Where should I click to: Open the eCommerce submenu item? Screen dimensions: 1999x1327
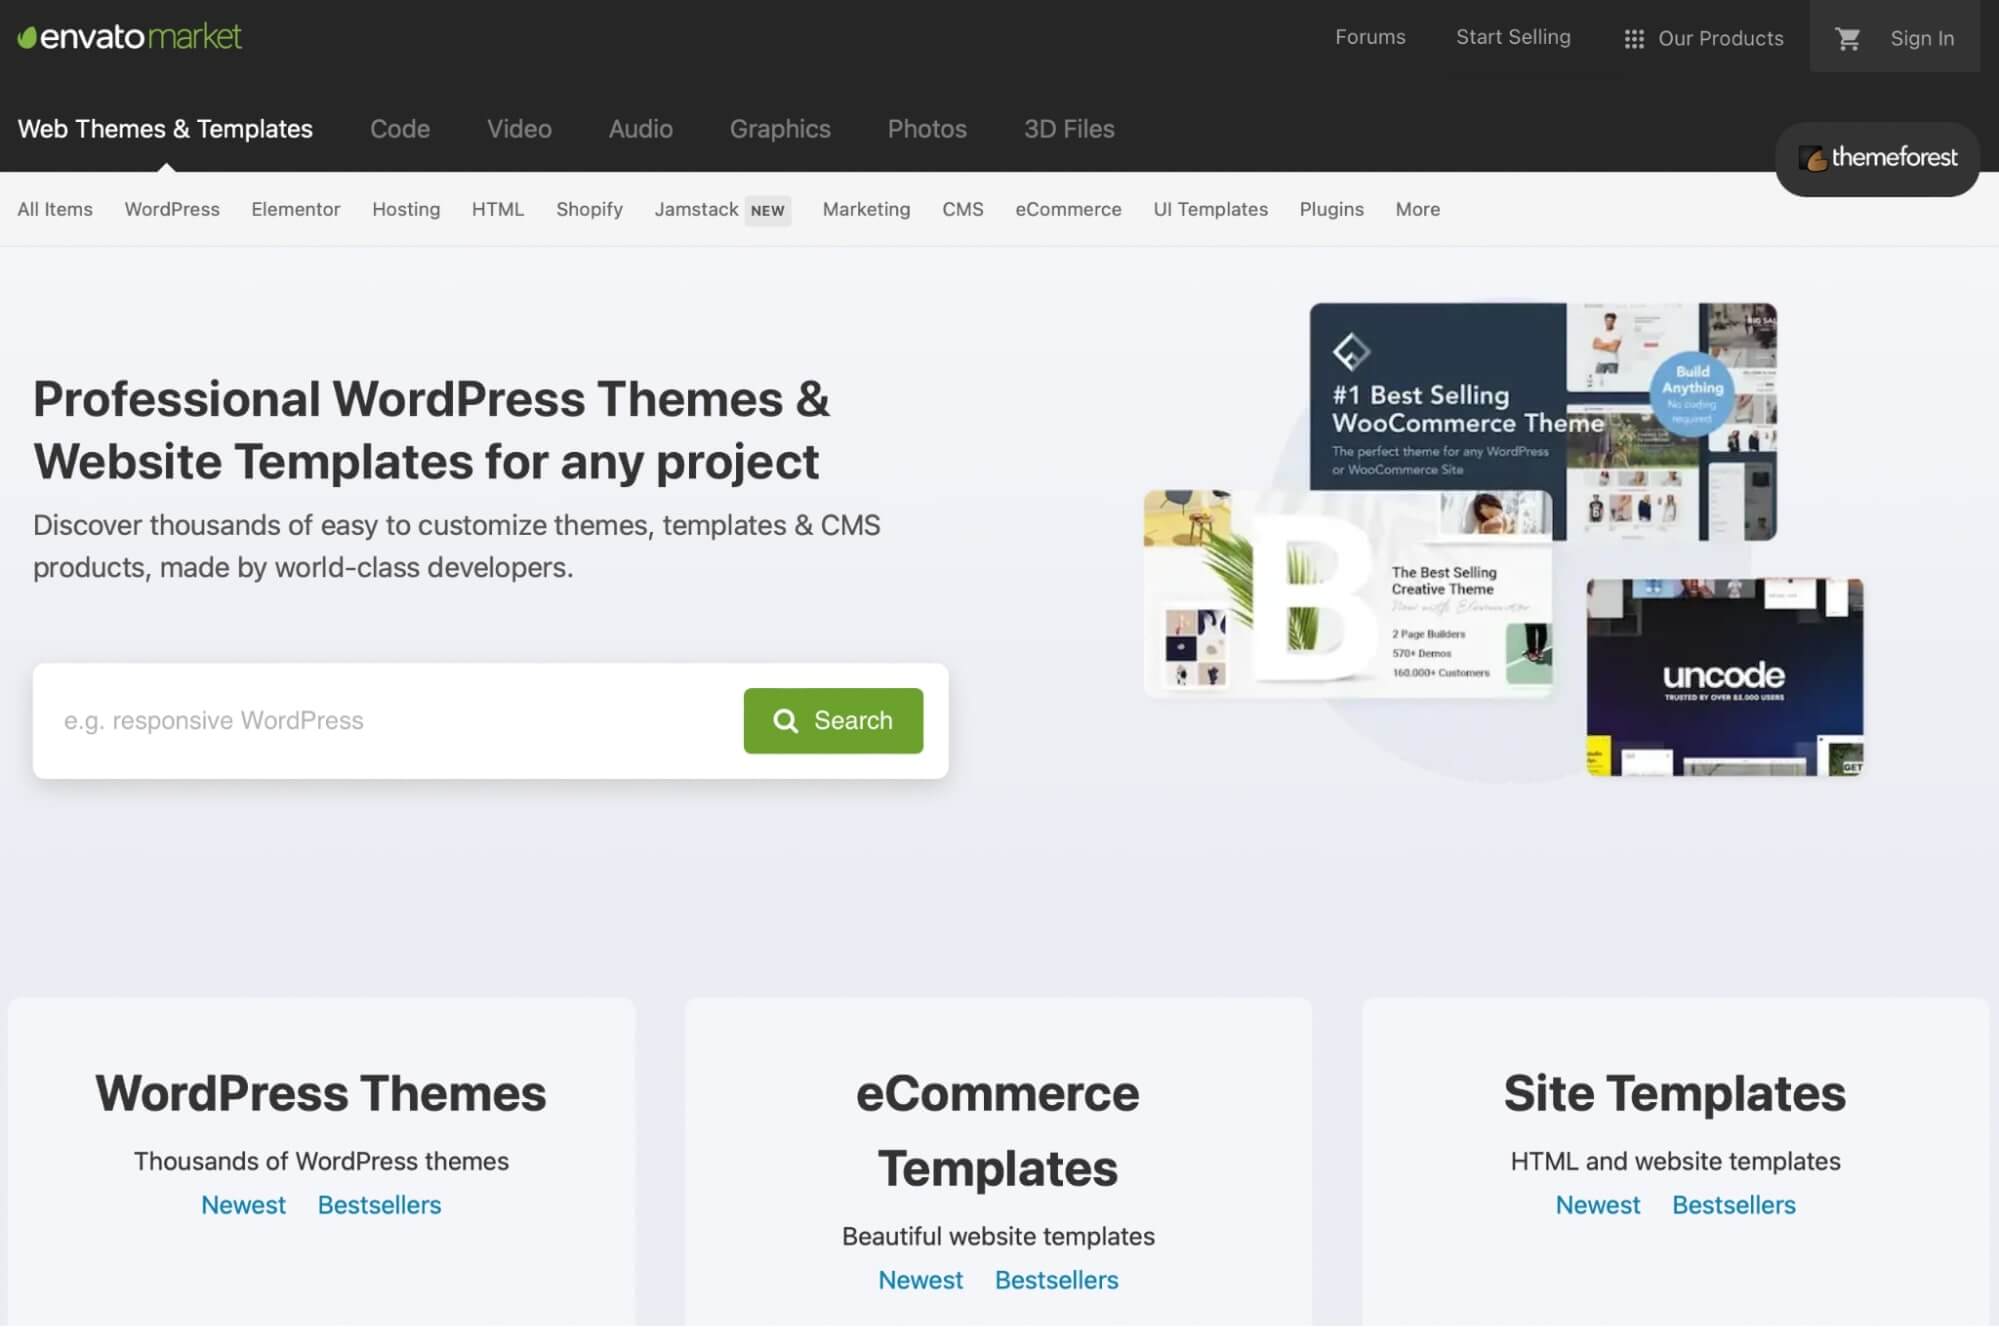[x=1068, y=209]
